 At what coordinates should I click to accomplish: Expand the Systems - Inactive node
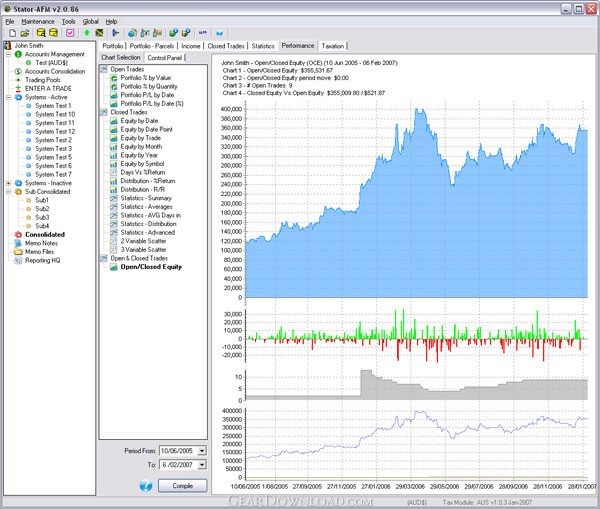(8, 183)
